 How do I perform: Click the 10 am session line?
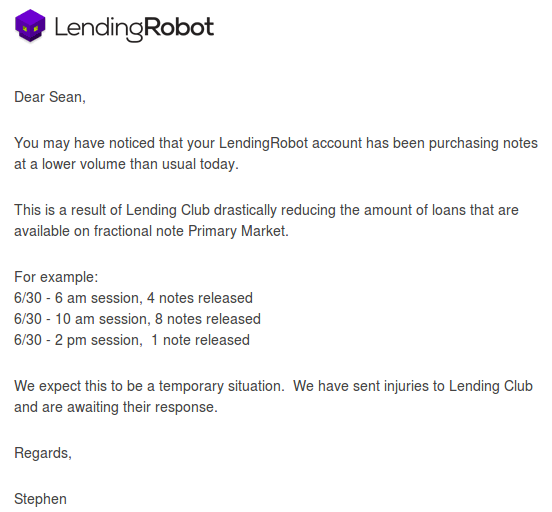click(x=137, y=319)
